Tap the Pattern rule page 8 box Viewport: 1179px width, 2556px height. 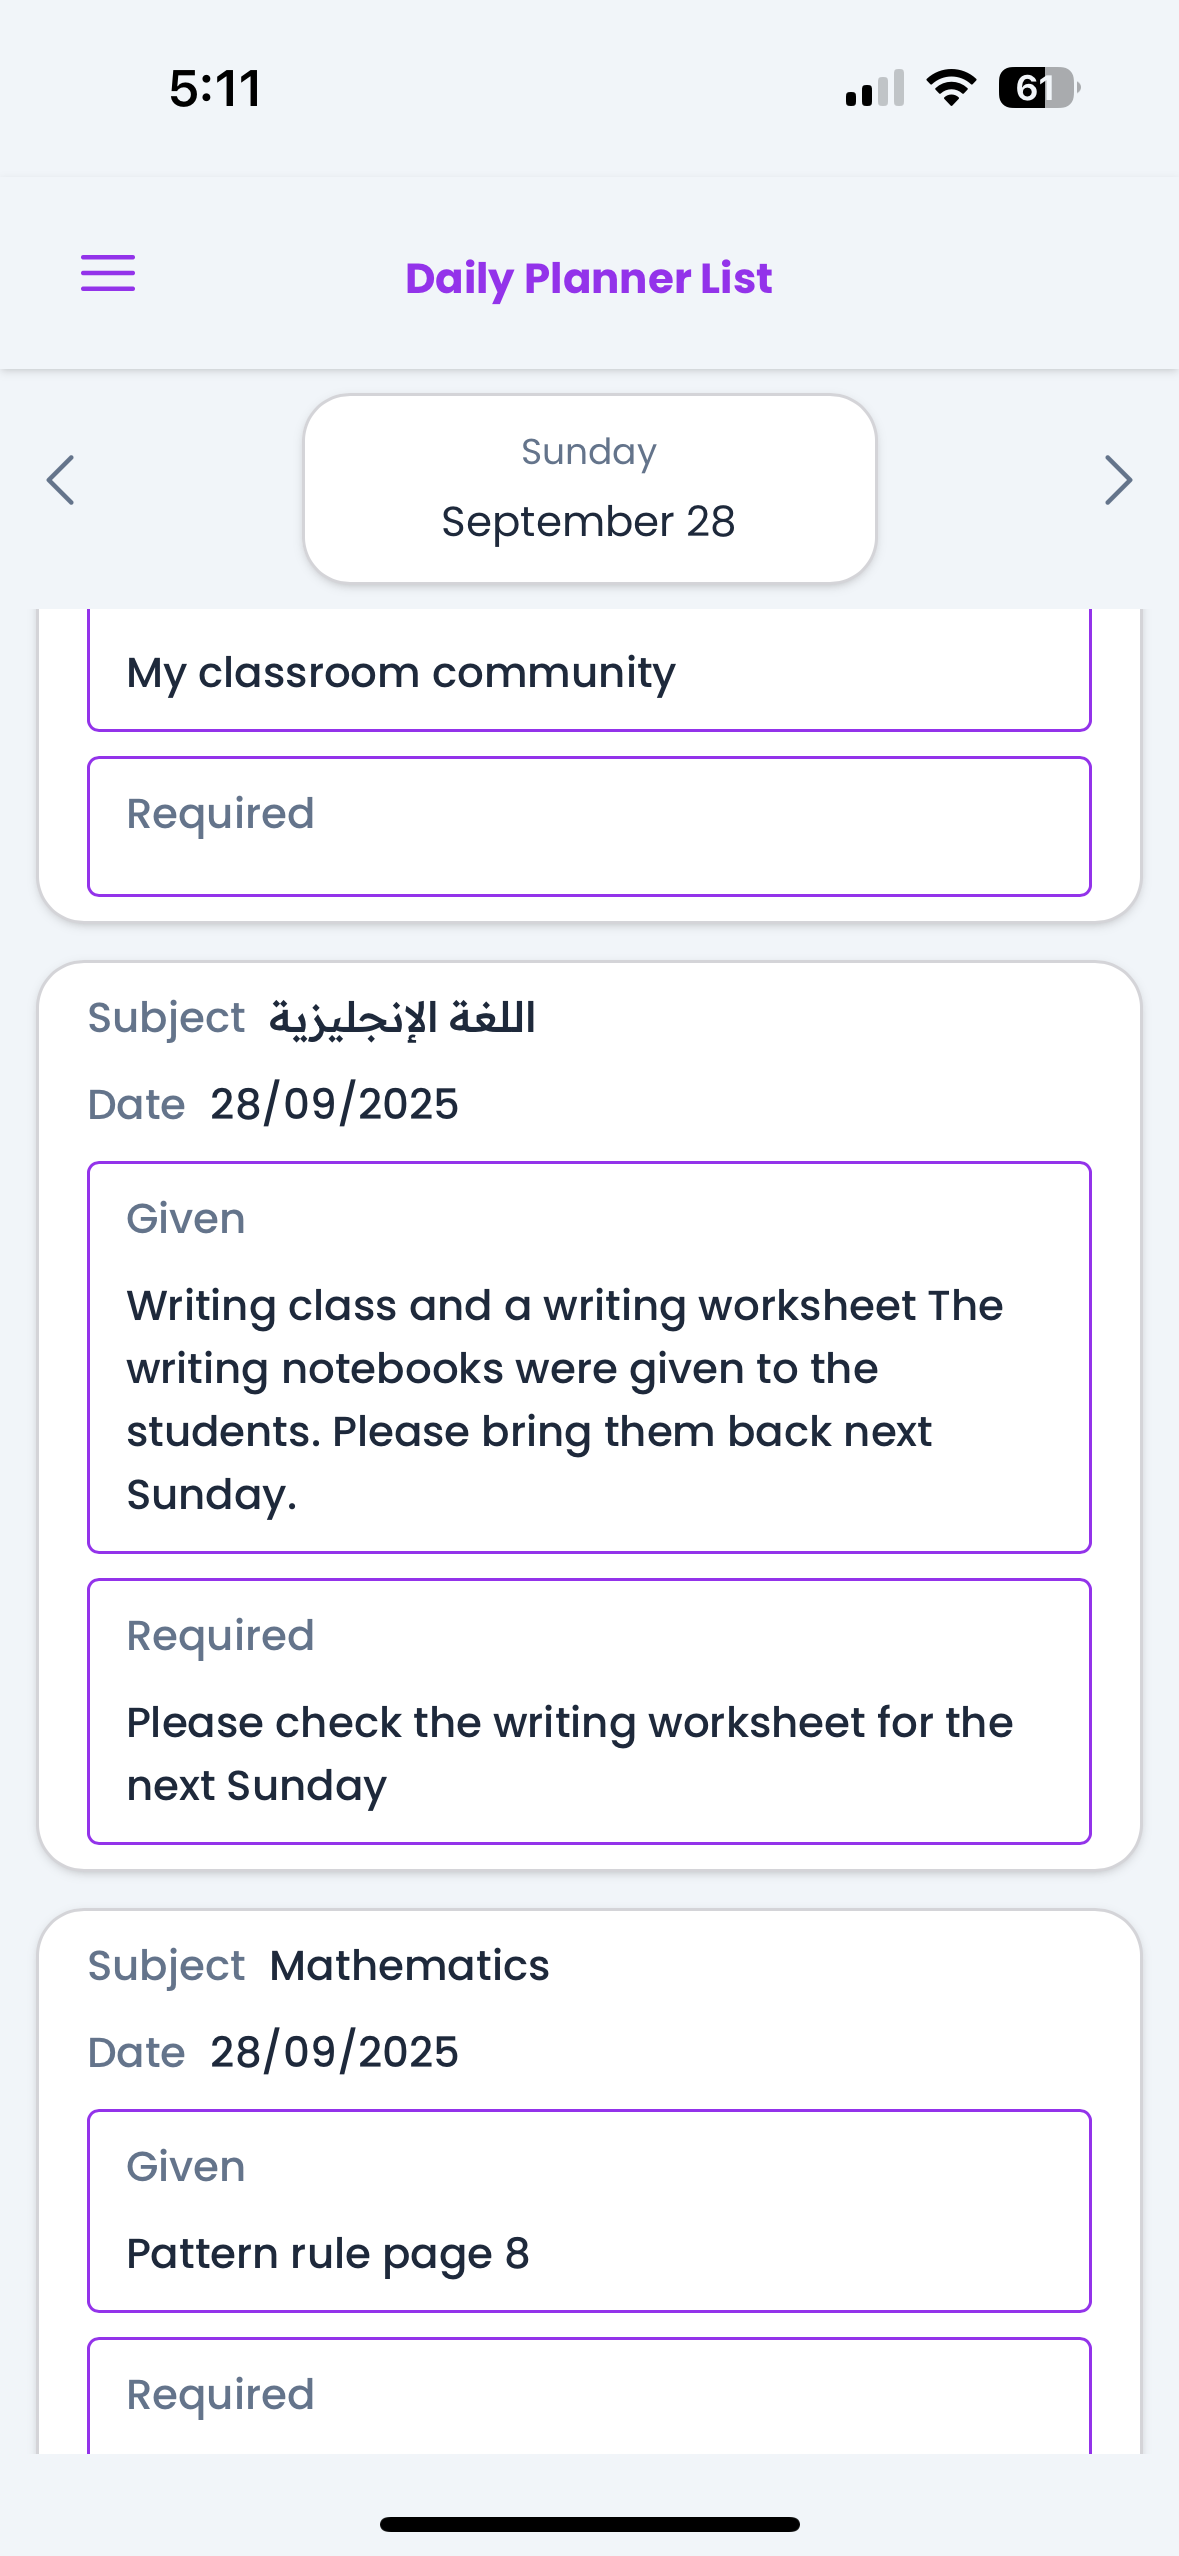[589, 2211]
